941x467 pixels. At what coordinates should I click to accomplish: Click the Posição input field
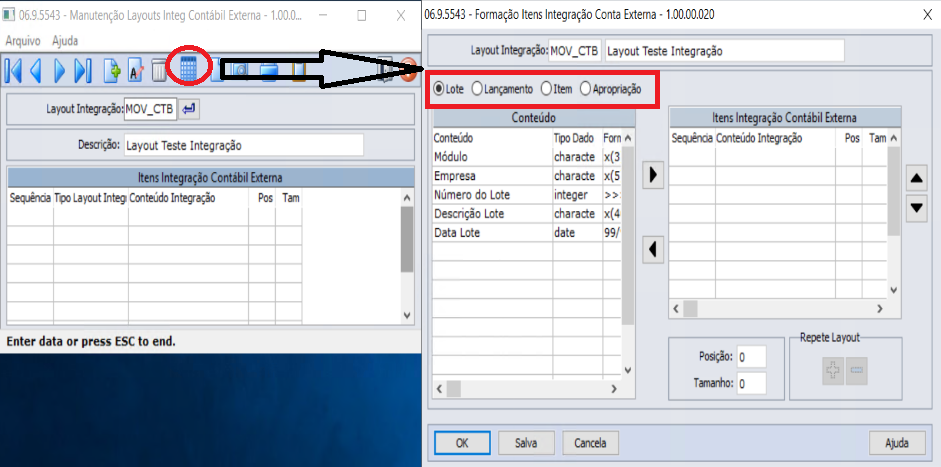click(x=751, y=357)
